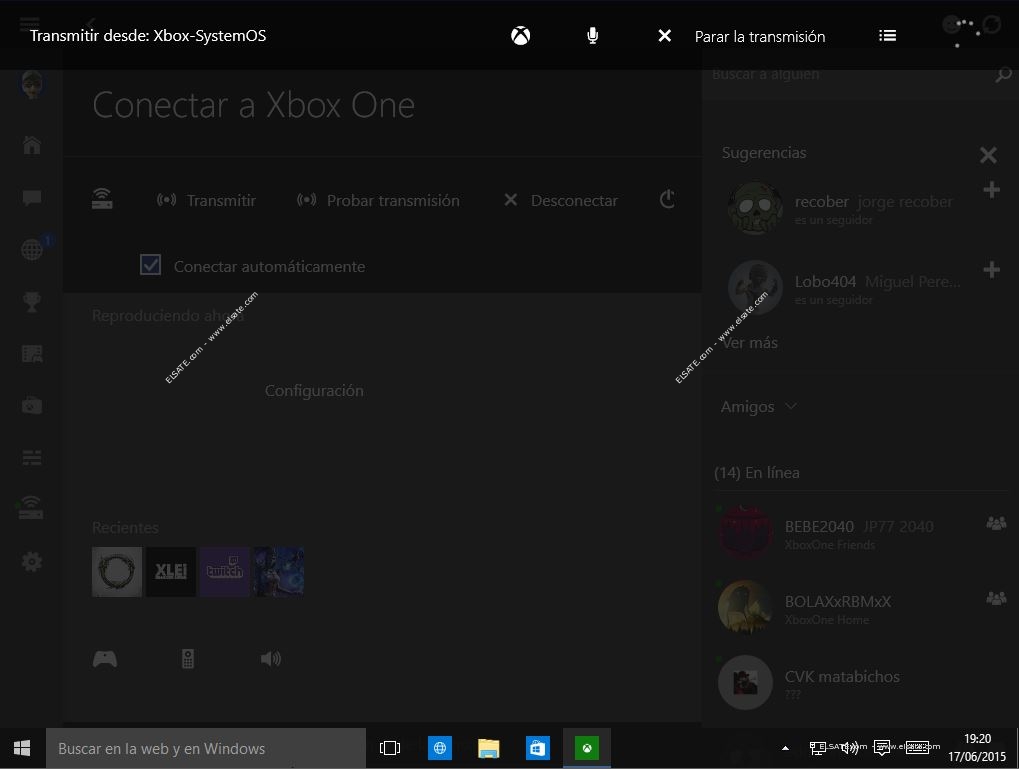Click the volume speaker icon below Recientes
This screenshot has height=769, width=1019.
pos(270,659)
